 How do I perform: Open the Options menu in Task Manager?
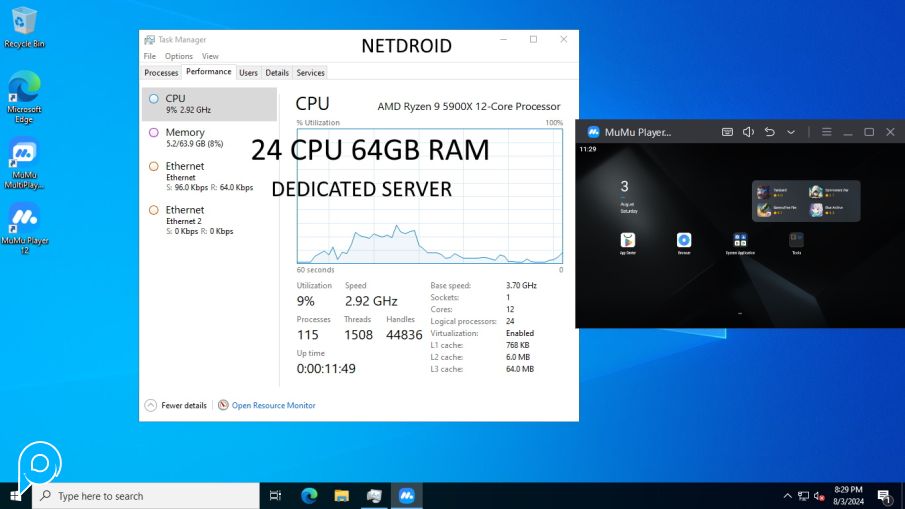[x=179, y=56]
